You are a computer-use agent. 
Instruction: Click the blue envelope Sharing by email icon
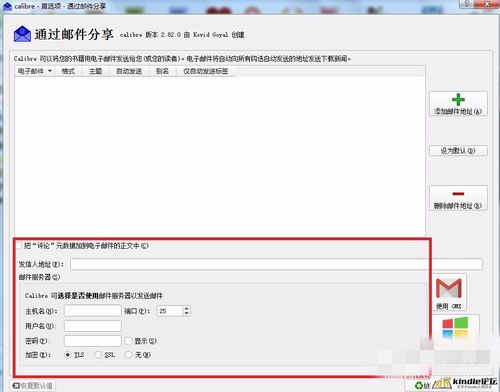[x=22, y=34]
